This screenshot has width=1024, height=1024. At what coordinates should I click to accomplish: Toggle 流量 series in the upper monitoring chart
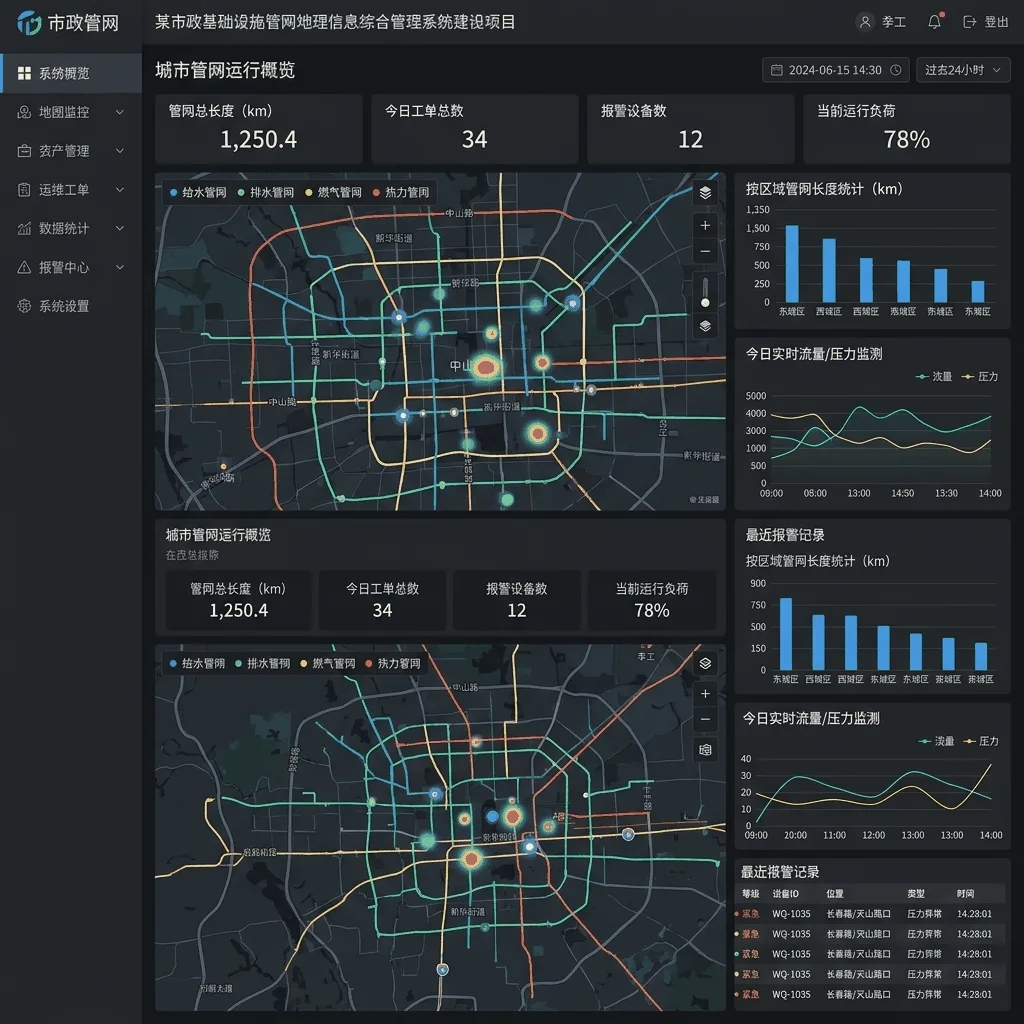(935, 377)
